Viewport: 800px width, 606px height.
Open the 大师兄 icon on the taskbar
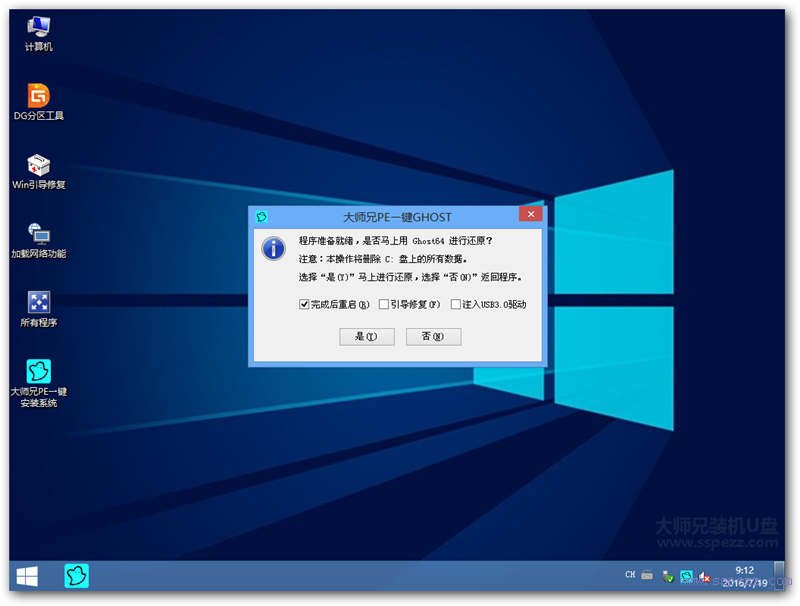click(75, 577)
